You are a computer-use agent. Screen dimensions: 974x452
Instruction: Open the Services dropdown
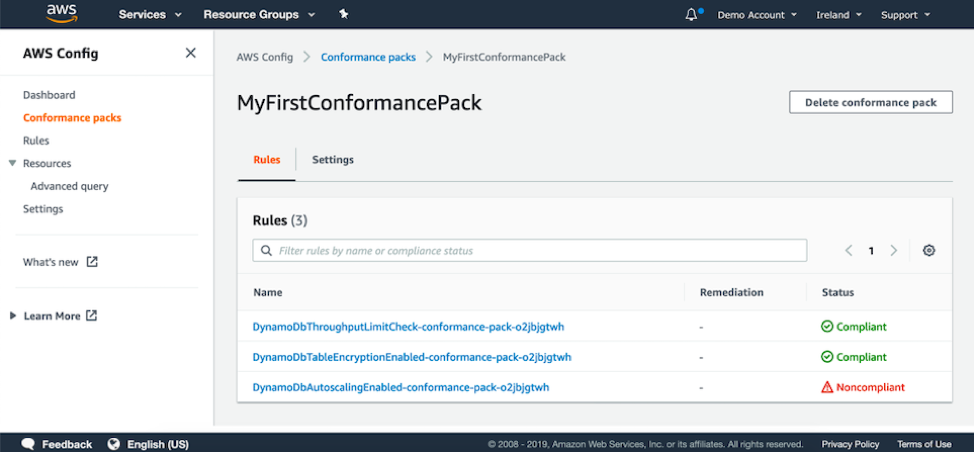pyautogui.click(x=150, y=14)
